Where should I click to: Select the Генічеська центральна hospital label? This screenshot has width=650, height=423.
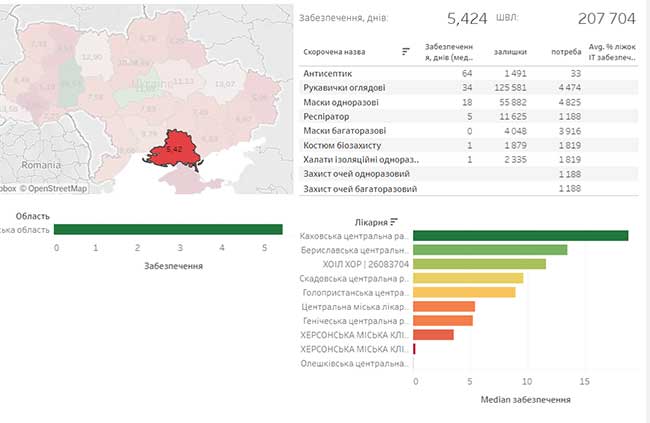pos(354,321)
